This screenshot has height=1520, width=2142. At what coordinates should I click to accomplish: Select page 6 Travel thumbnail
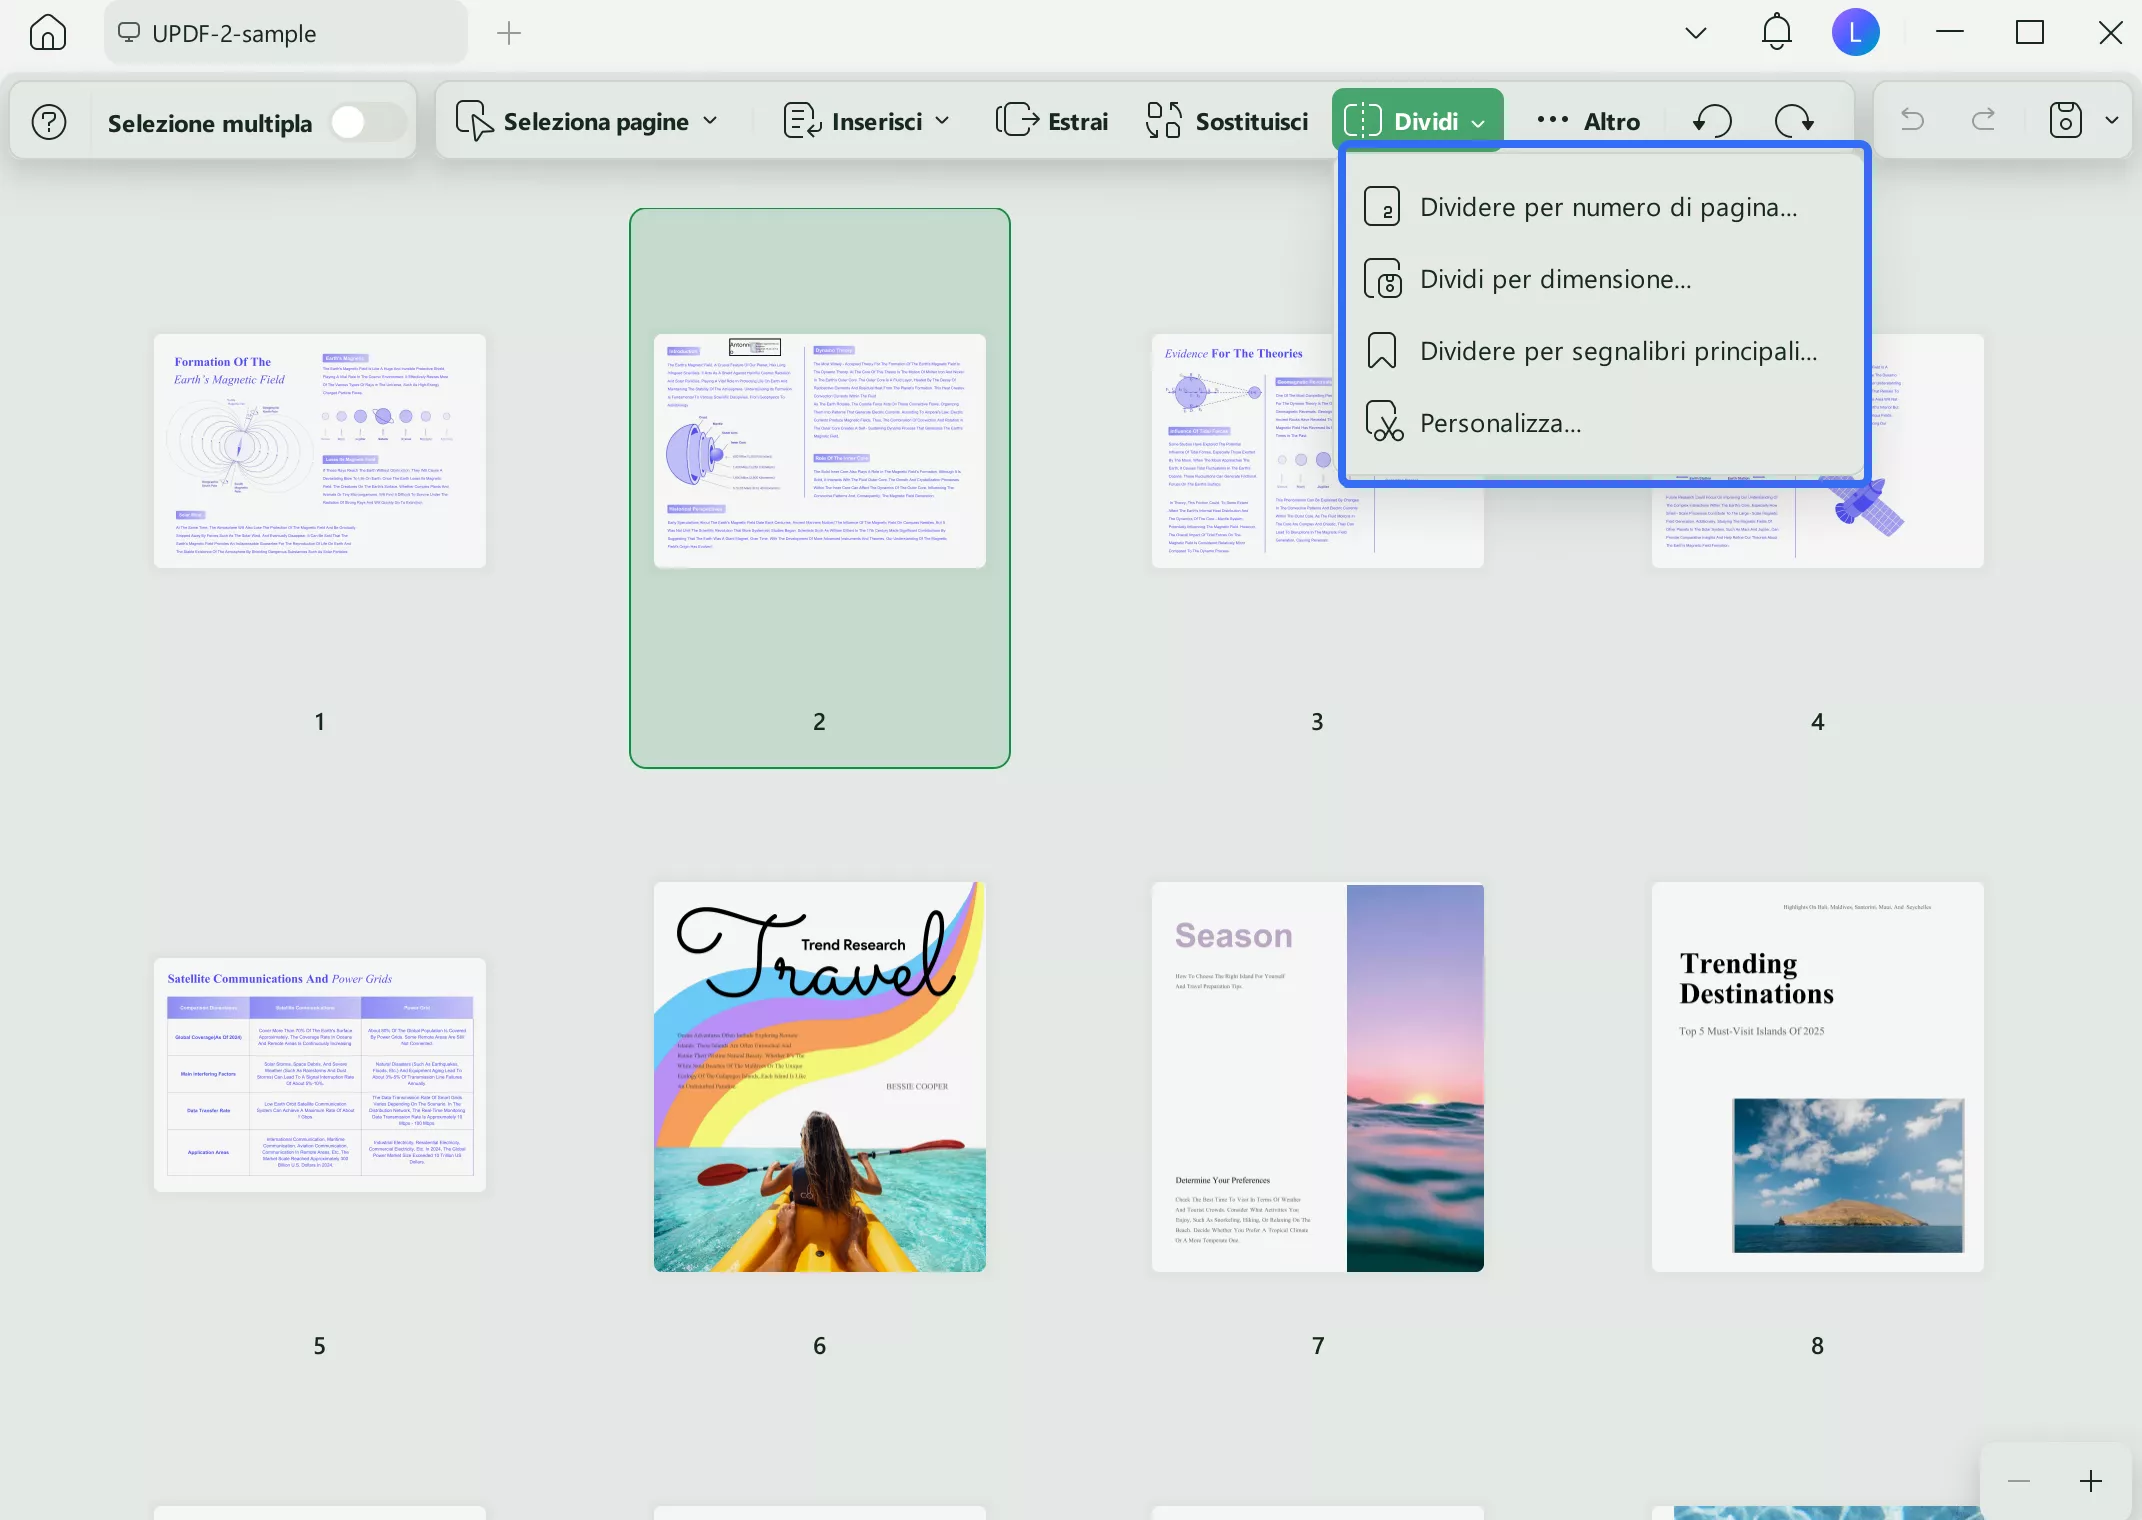(x=819, y=1077)
